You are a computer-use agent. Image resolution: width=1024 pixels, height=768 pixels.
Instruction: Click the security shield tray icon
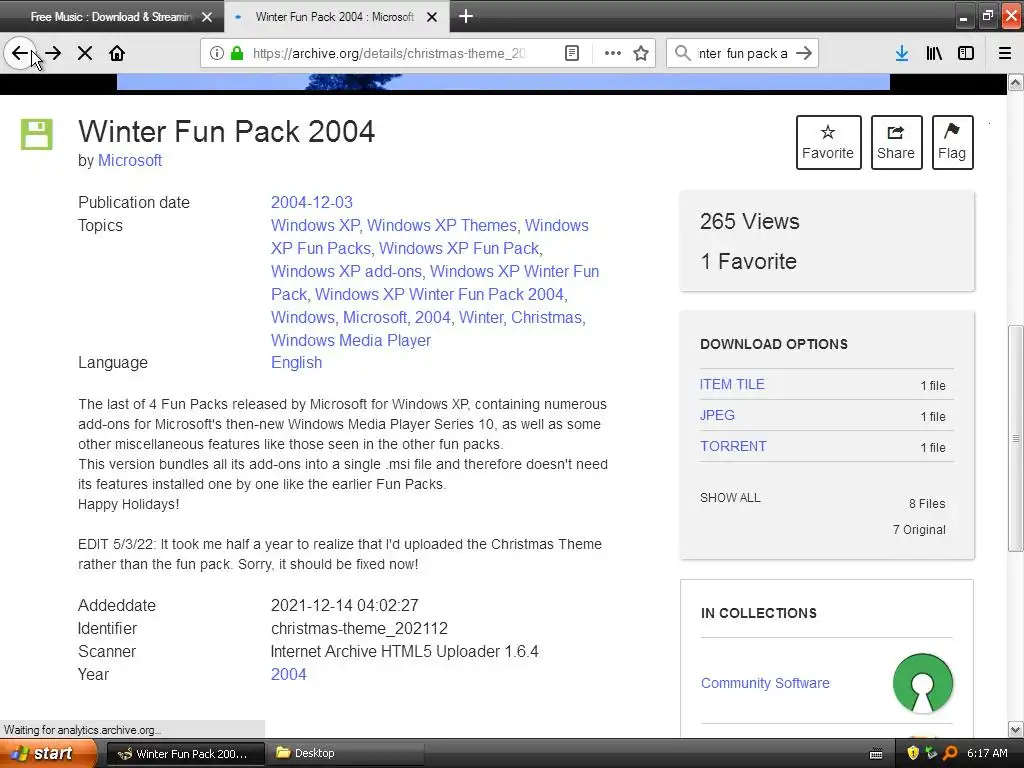click(x=913, y=753)
